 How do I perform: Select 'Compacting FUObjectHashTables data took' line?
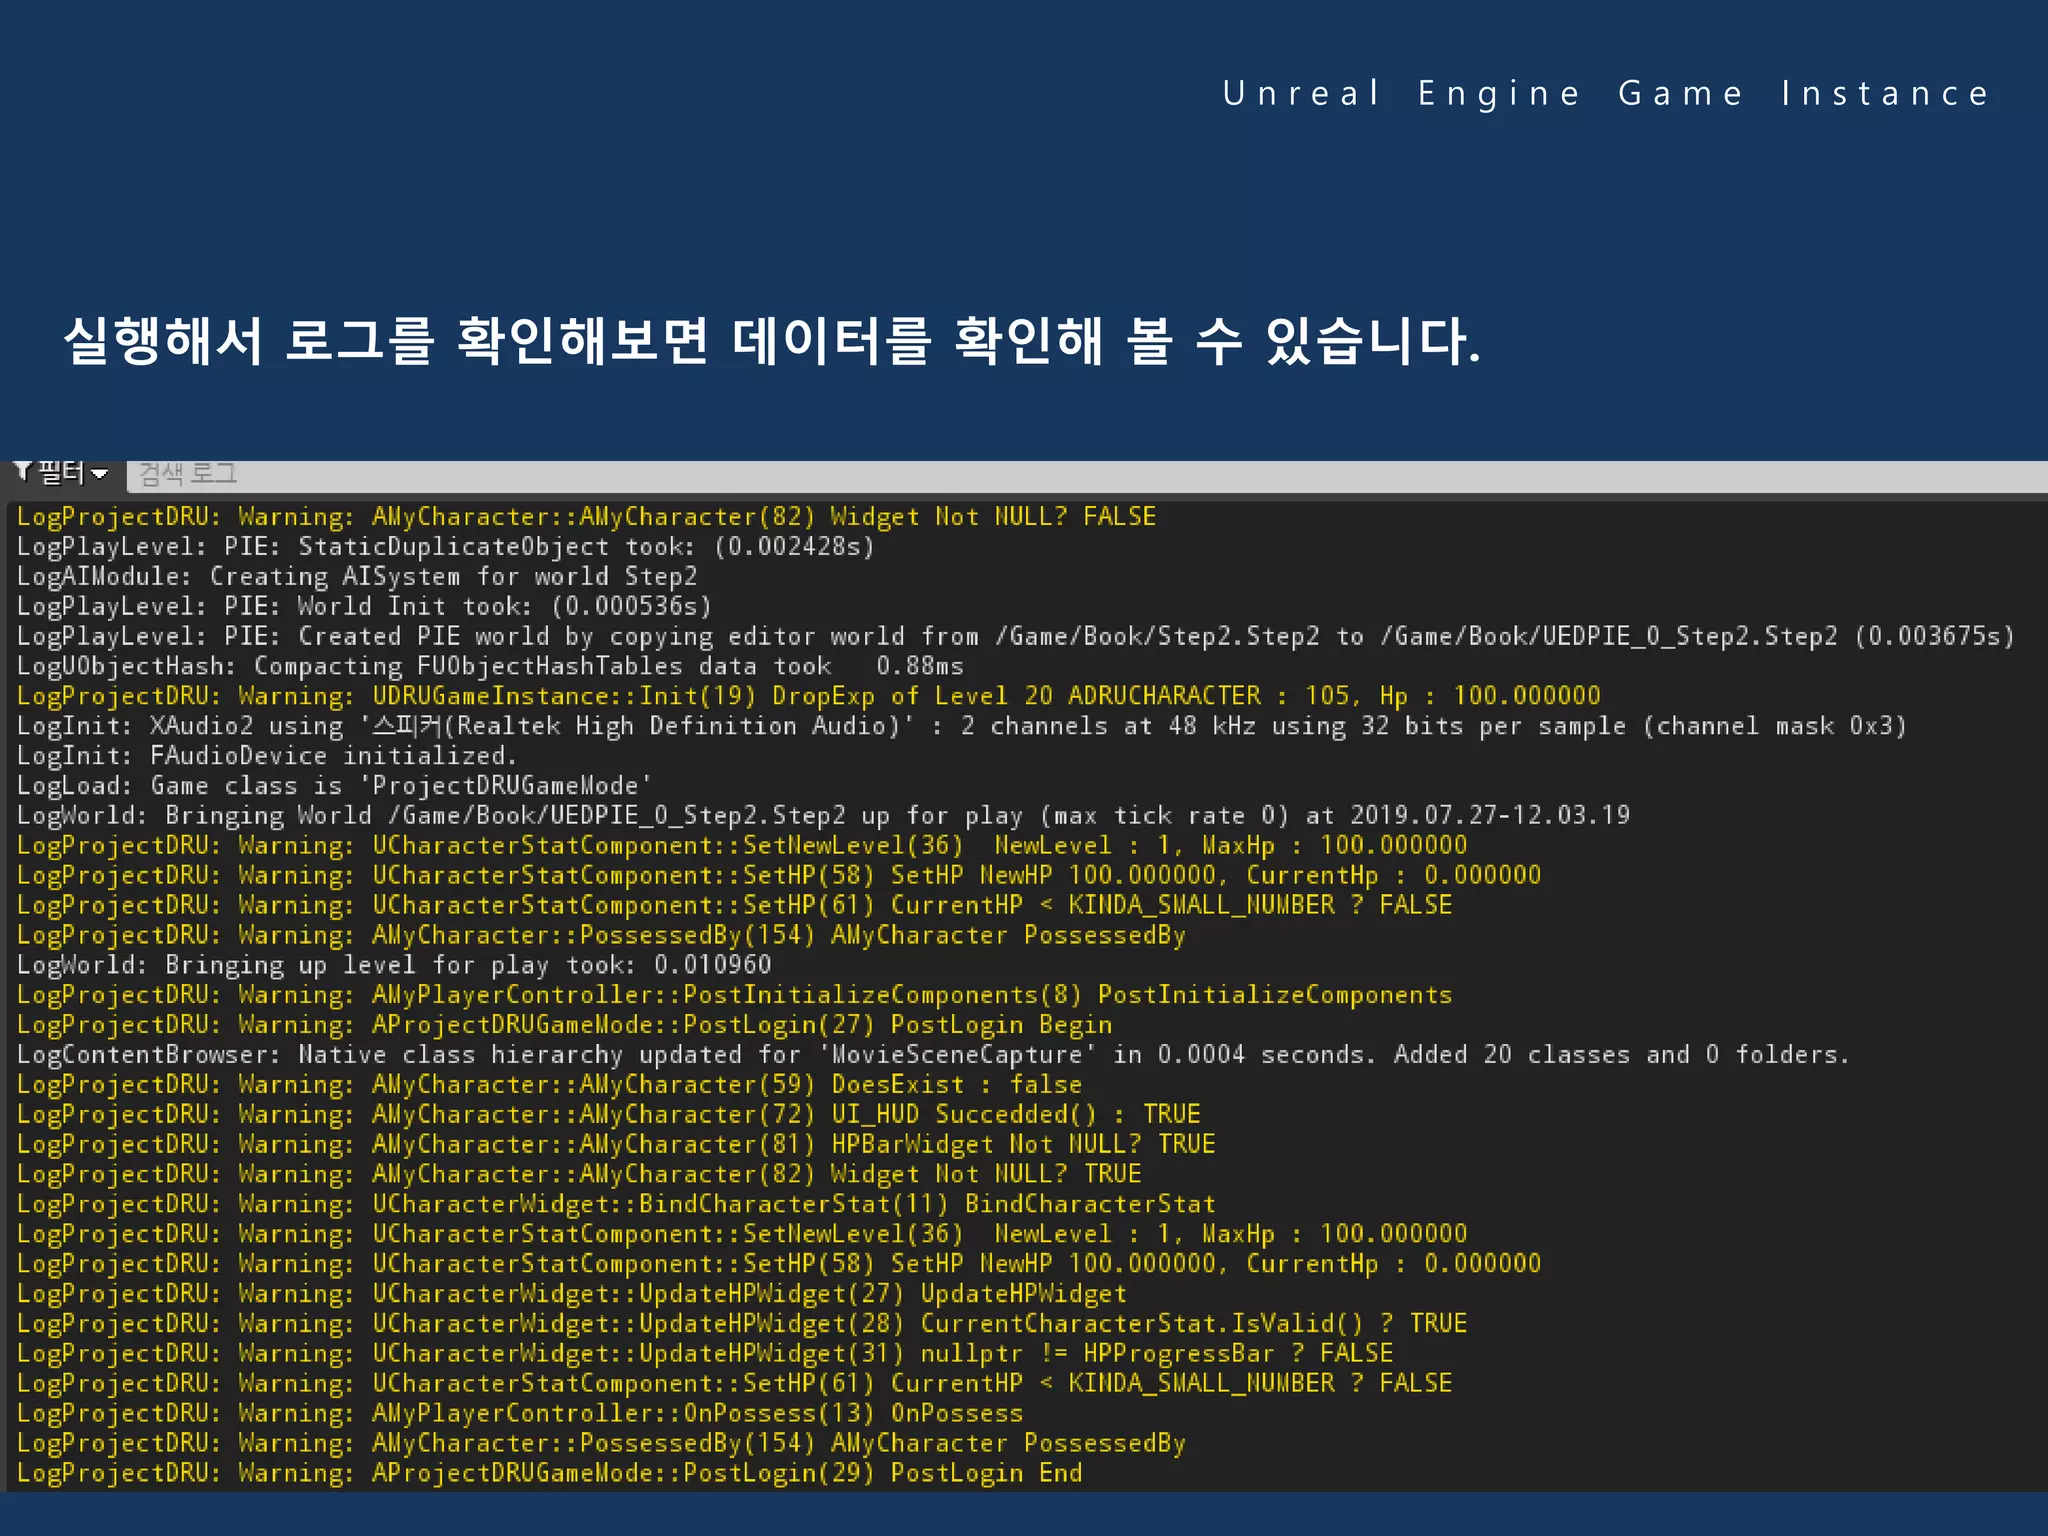click(x=490, y=666)
